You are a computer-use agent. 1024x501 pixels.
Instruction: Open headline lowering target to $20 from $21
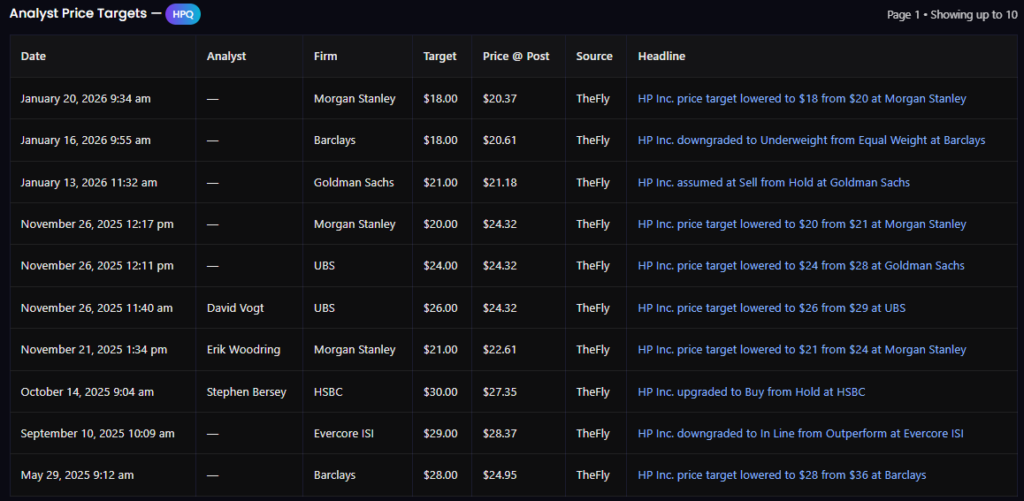(802, 225)
